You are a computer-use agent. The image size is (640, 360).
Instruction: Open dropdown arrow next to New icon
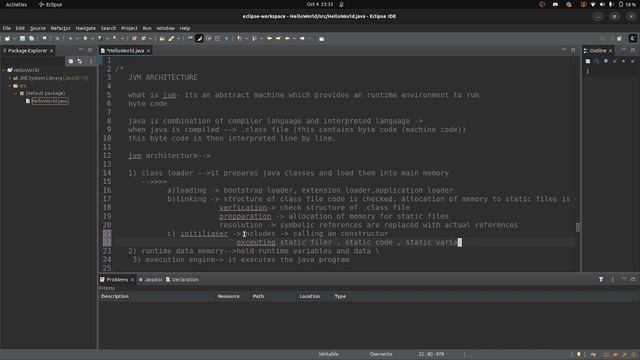pos(14,38)
